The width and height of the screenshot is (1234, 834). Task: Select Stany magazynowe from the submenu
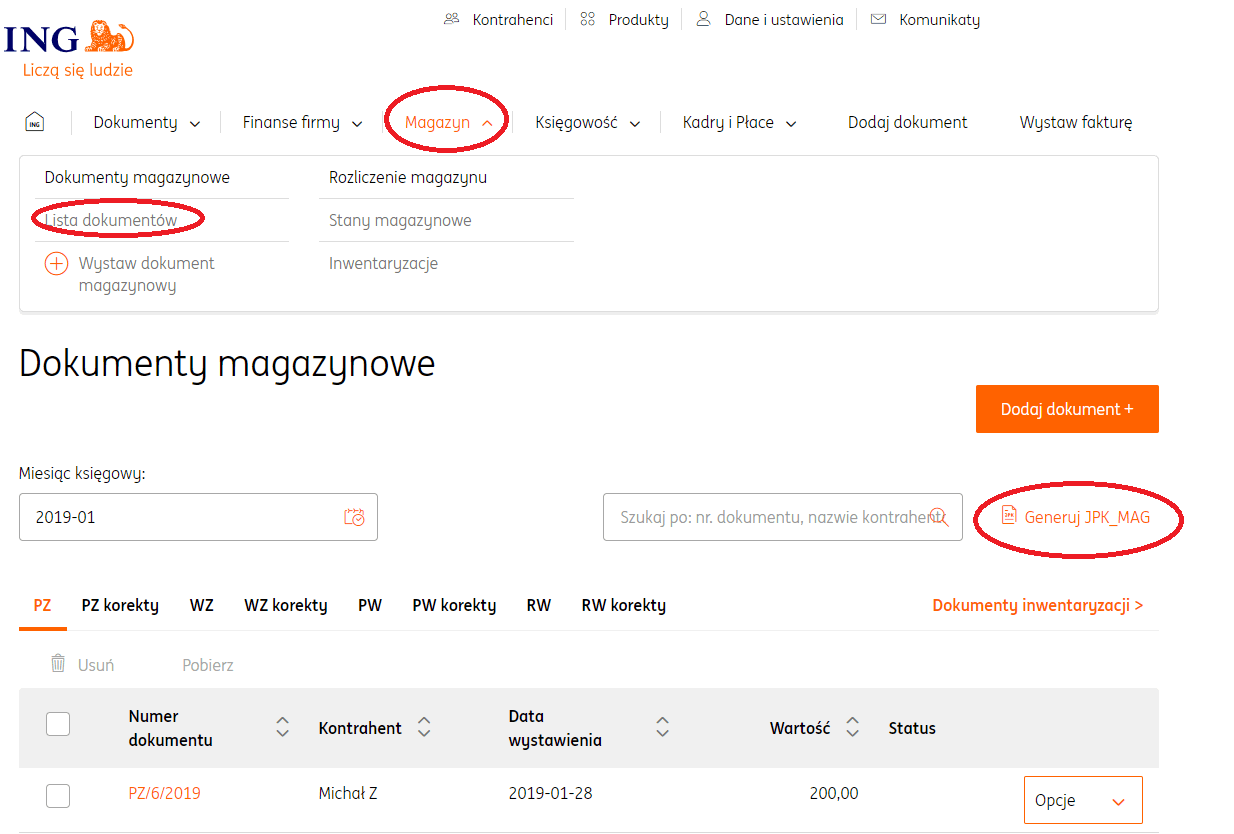coord(400,220)
